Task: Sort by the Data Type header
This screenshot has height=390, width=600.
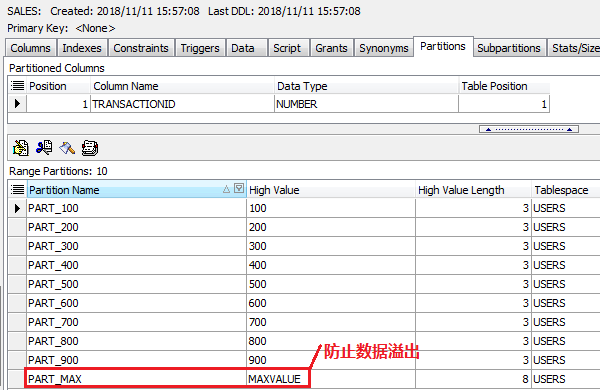Action: 366,86
